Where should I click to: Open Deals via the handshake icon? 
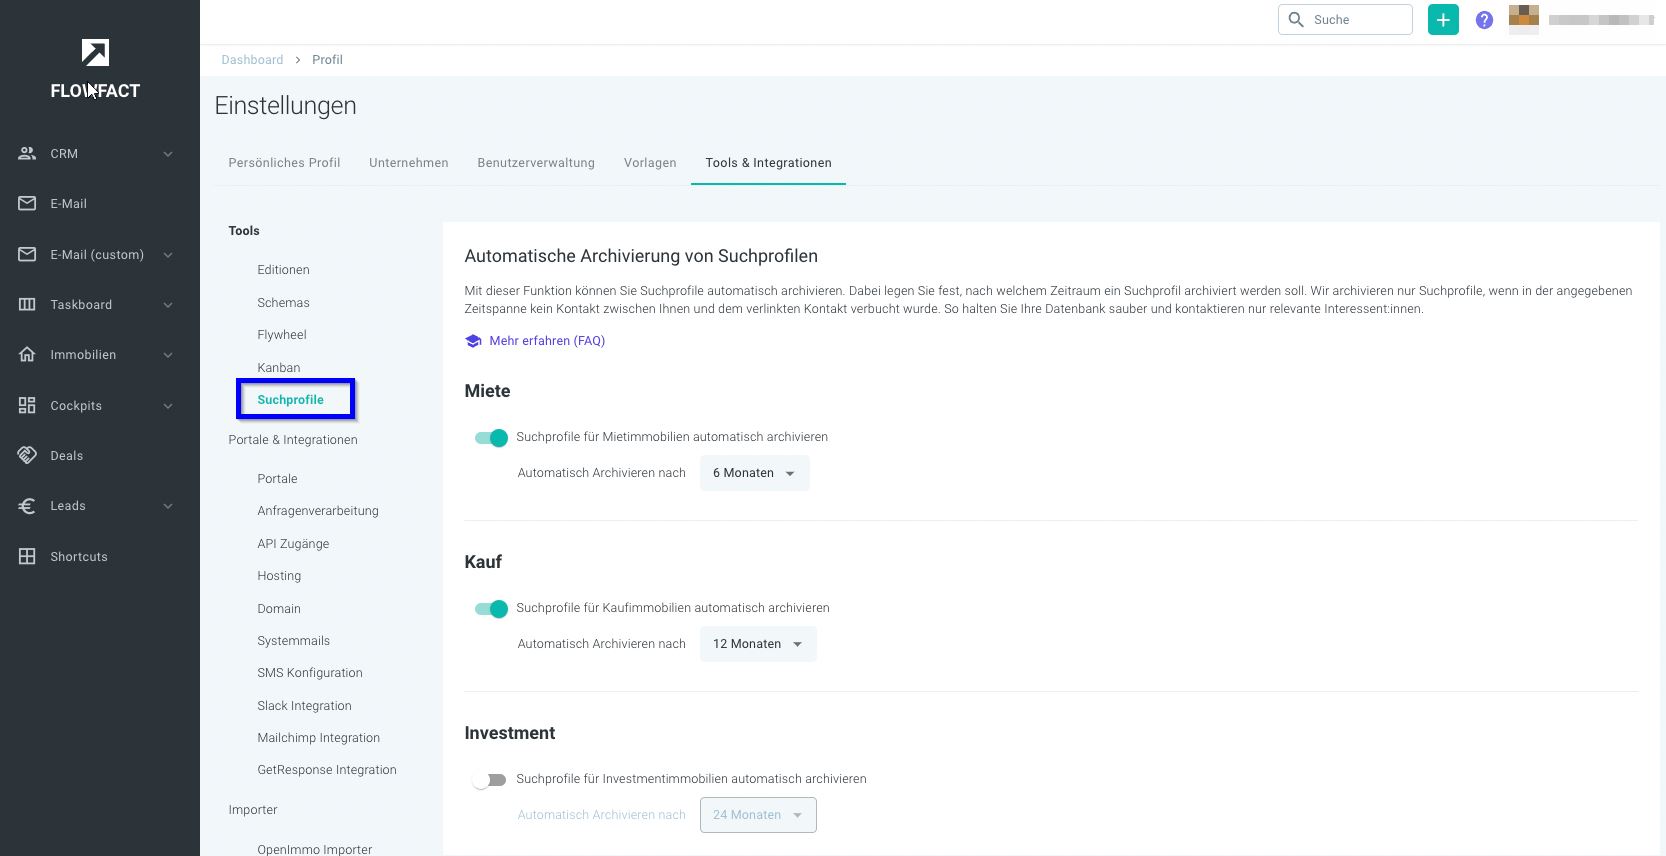click(x=27, y=456)
